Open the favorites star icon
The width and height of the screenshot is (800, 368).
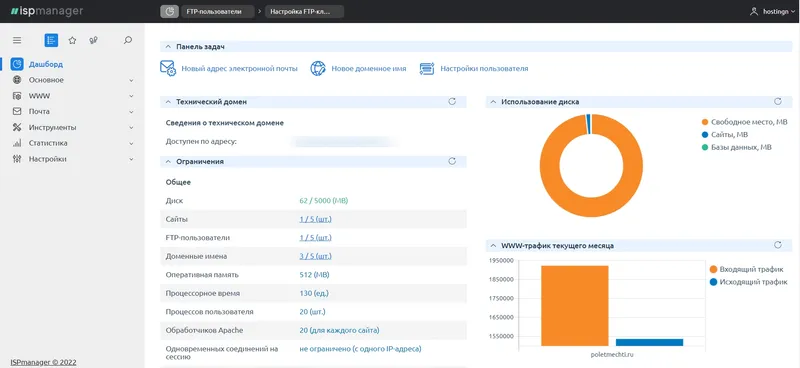coord(72,40)
